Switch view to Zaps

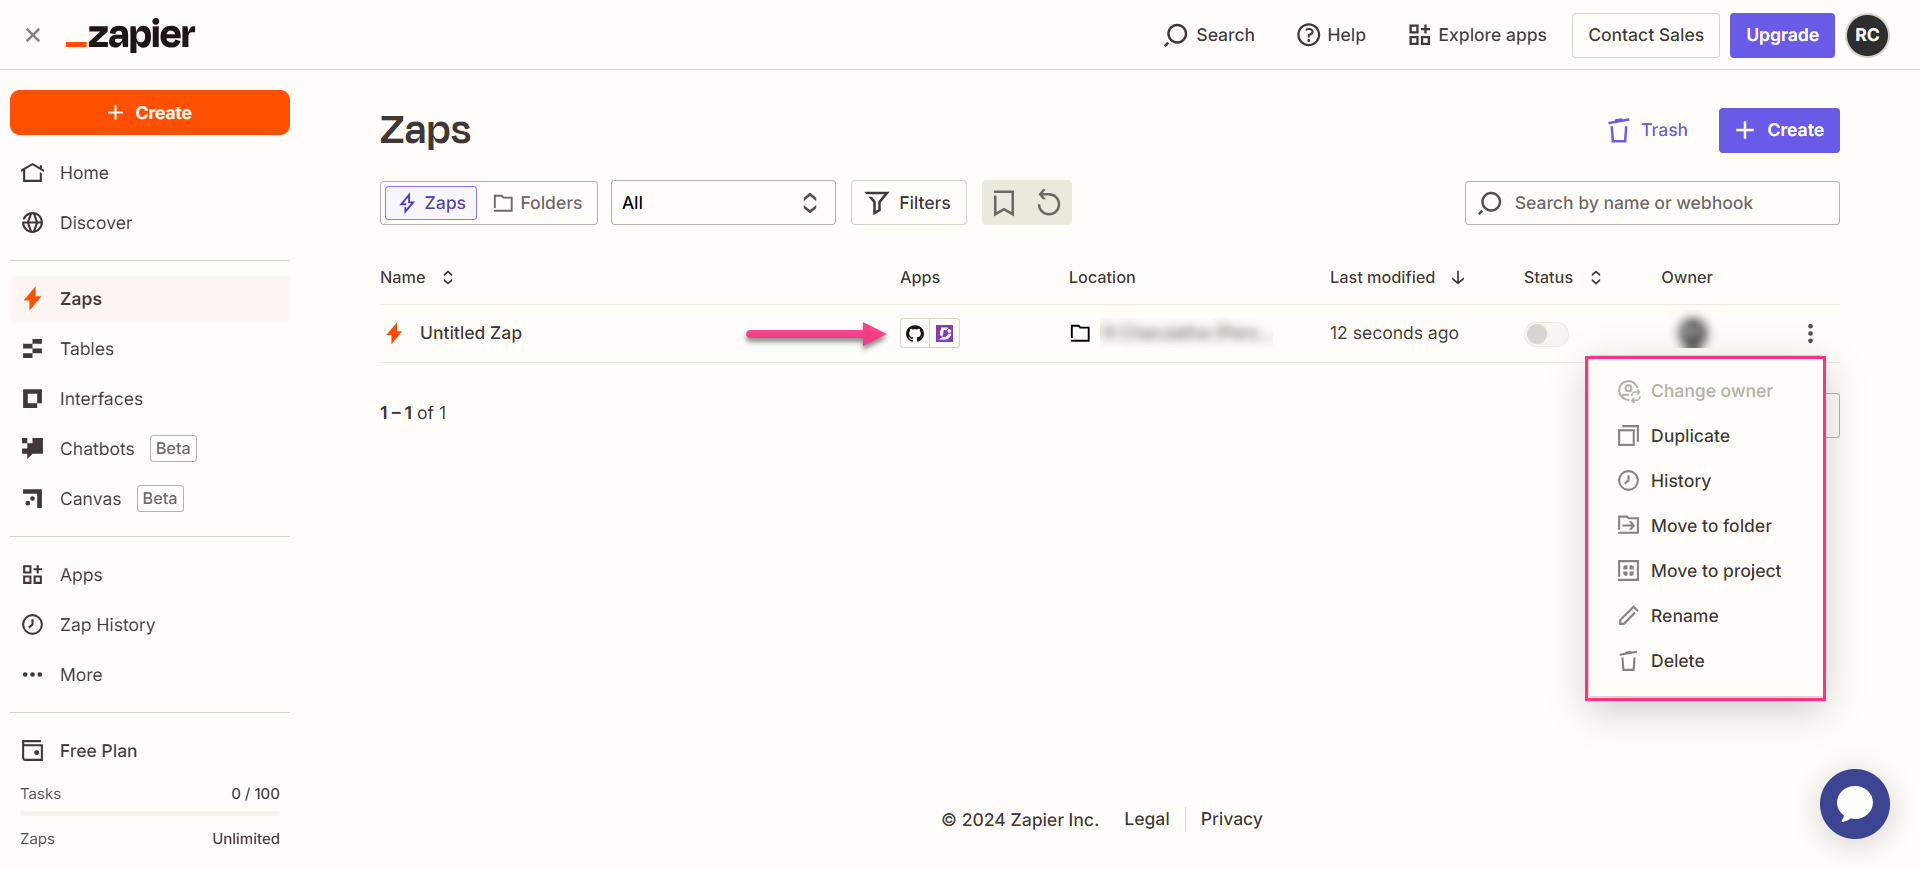pyautogui.click(x=432, y=203)
